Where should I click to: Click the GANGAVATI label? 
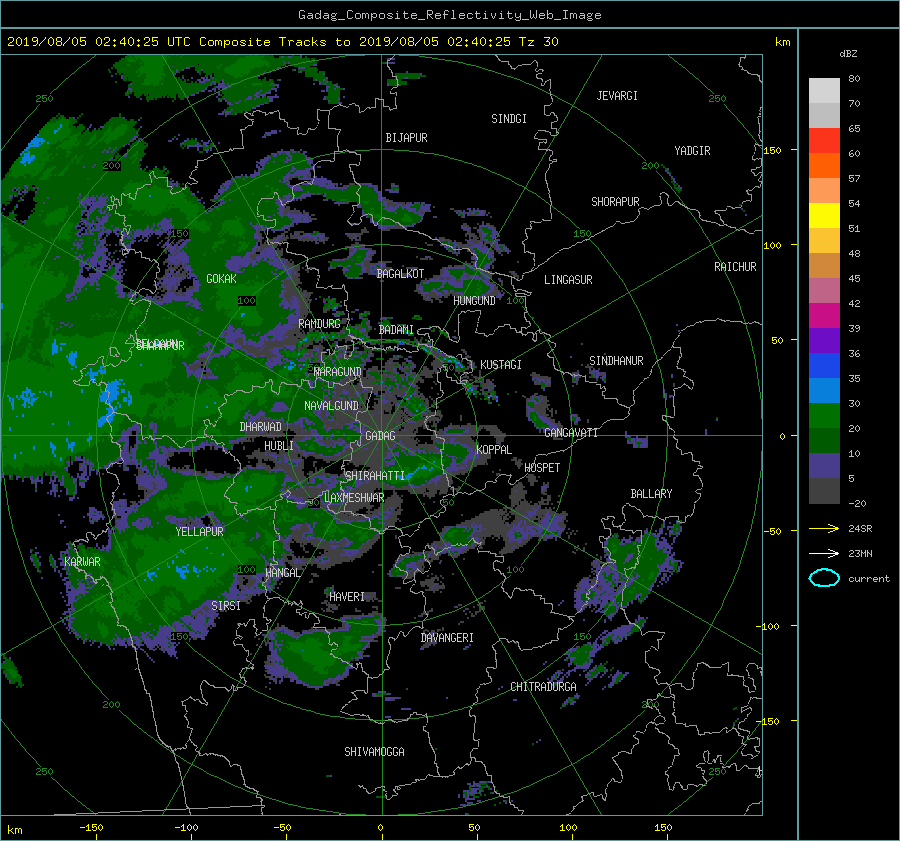pyautogui.click(x=571, y=433)
